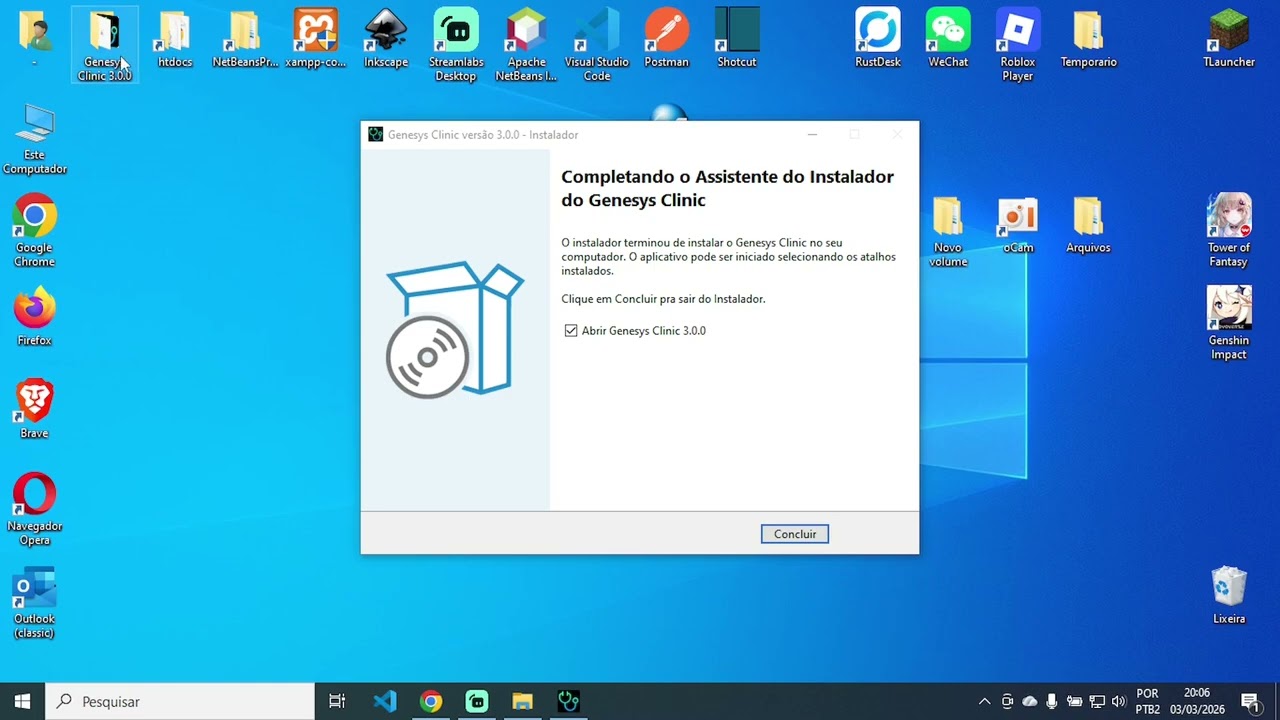Launch Streamlabs Desktop shortcut
Screen dimensions: 1280x720
pyautogui.click(x=456, y=45)
